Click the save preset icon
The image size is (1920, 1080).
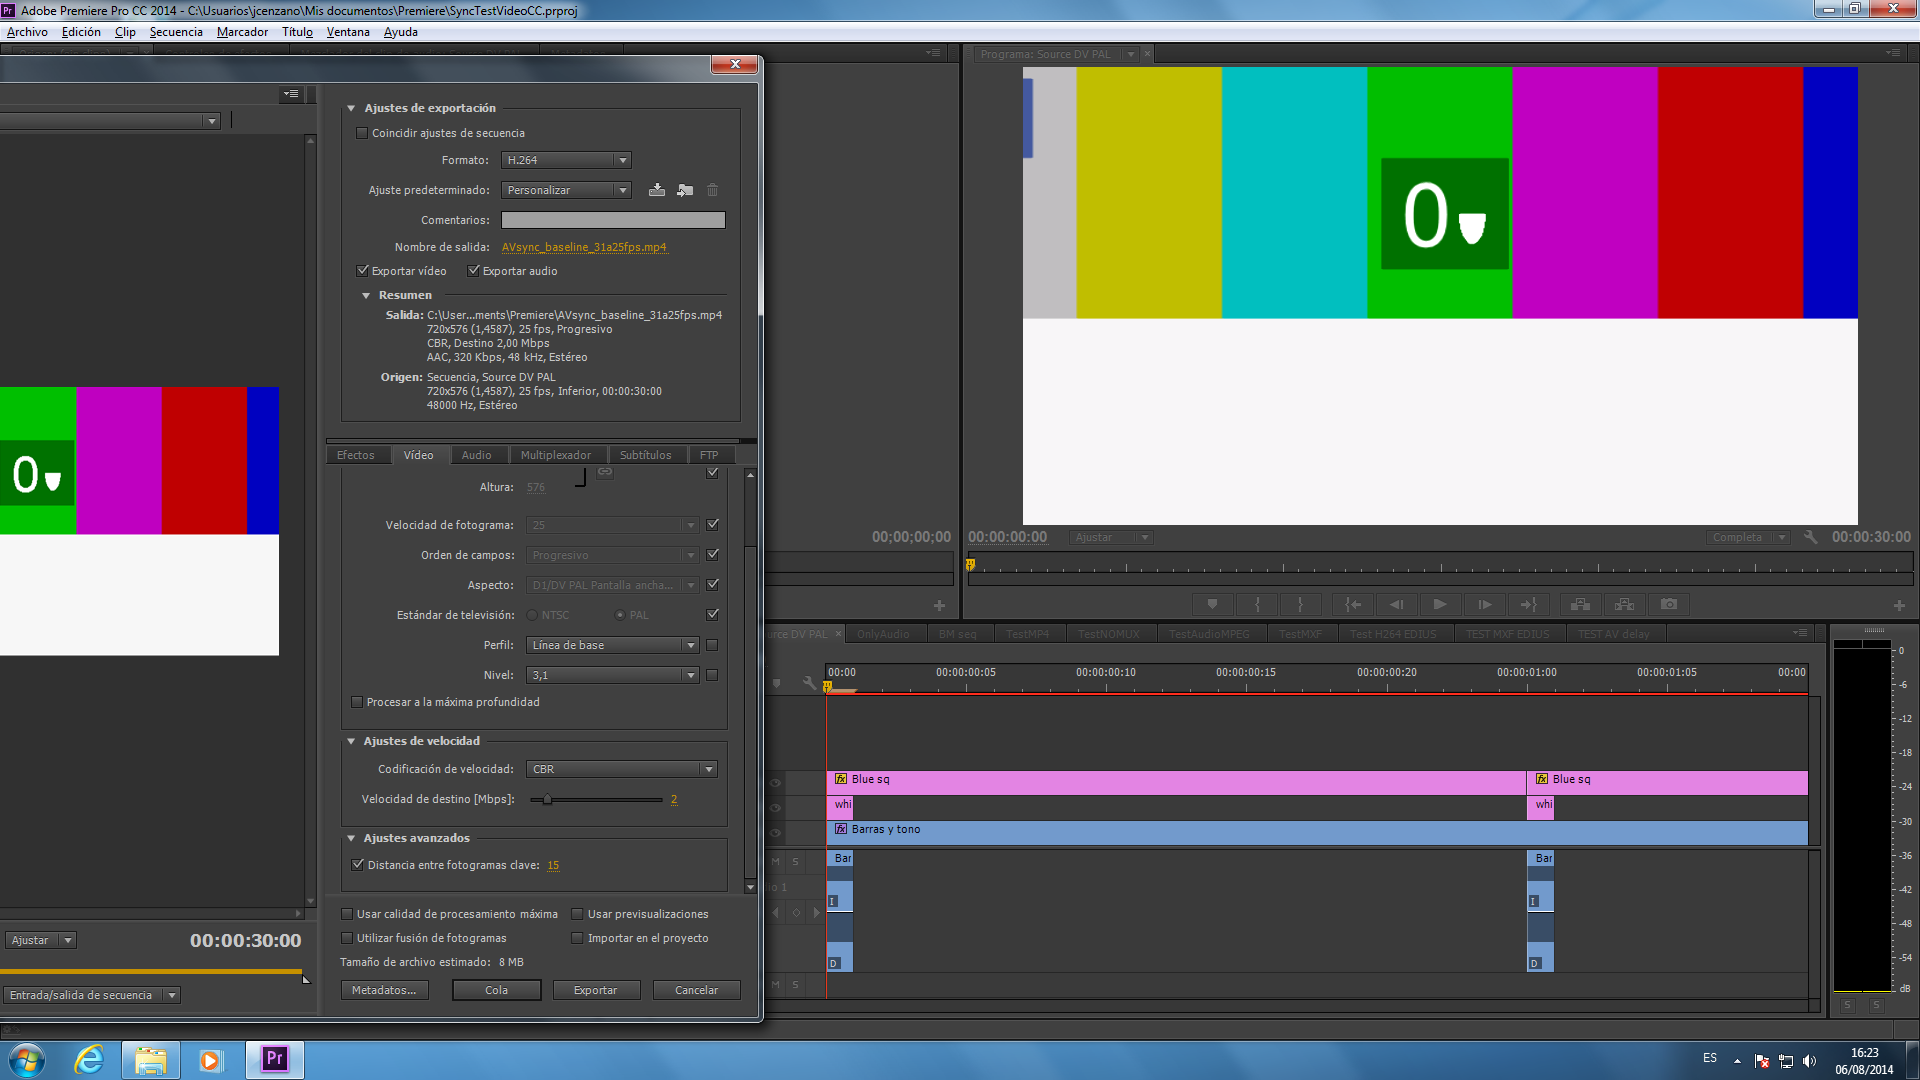point(657,190)
